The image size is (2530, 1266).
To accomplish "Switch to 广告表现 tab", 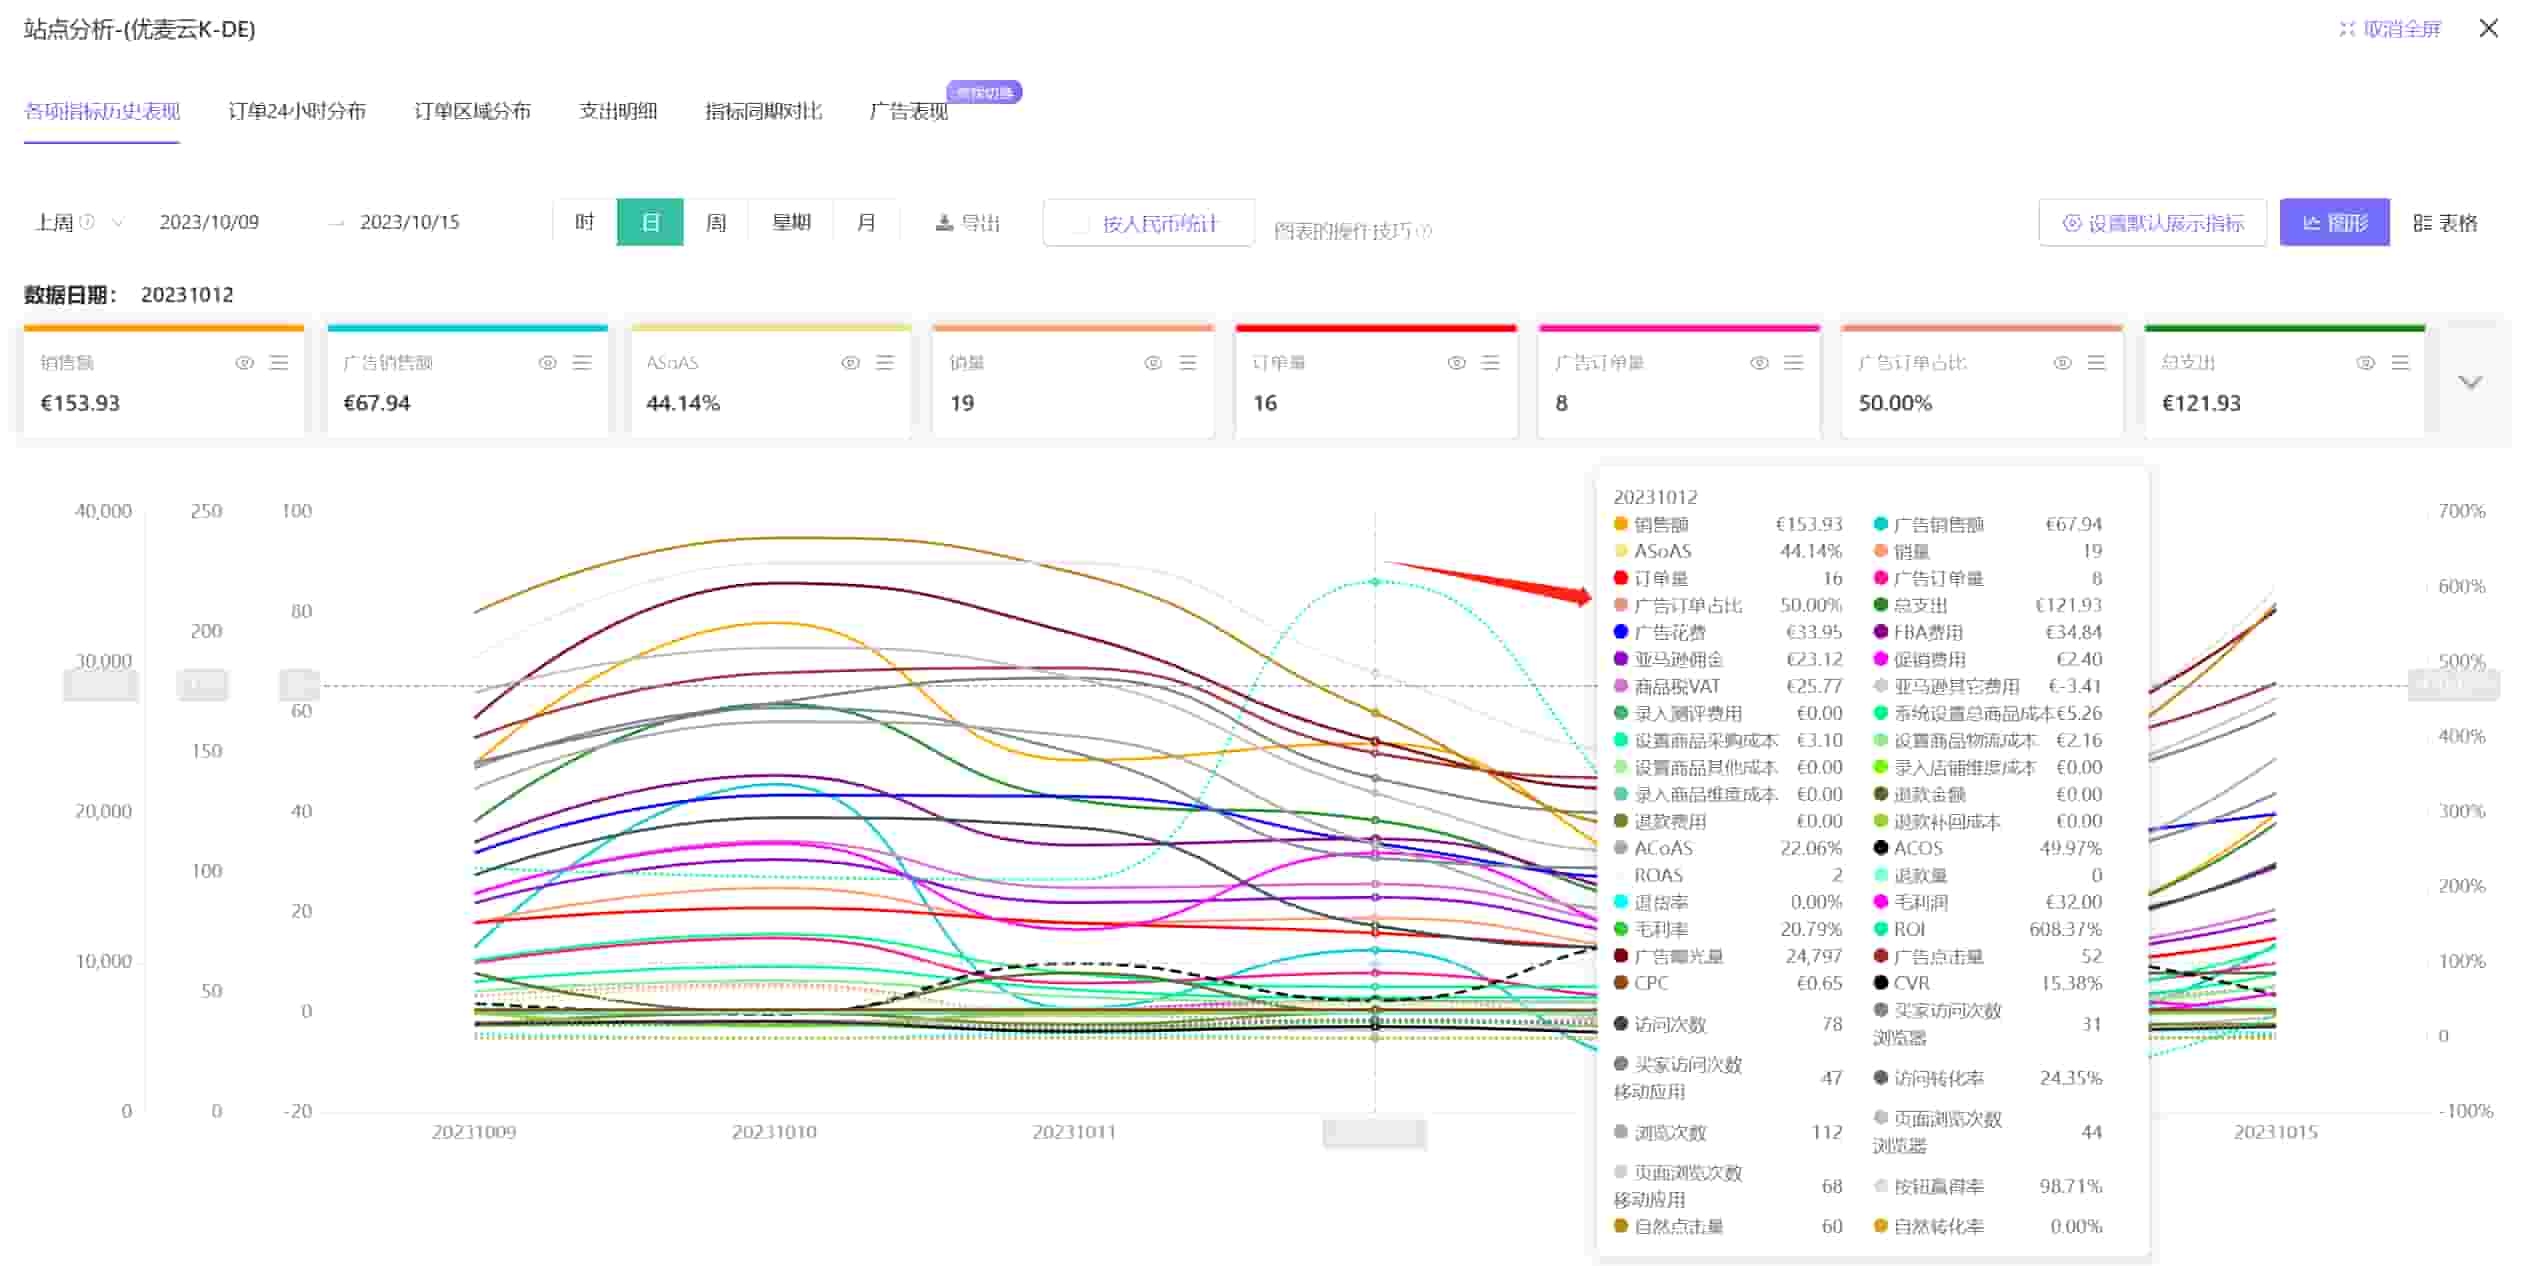I will point(908,111).
